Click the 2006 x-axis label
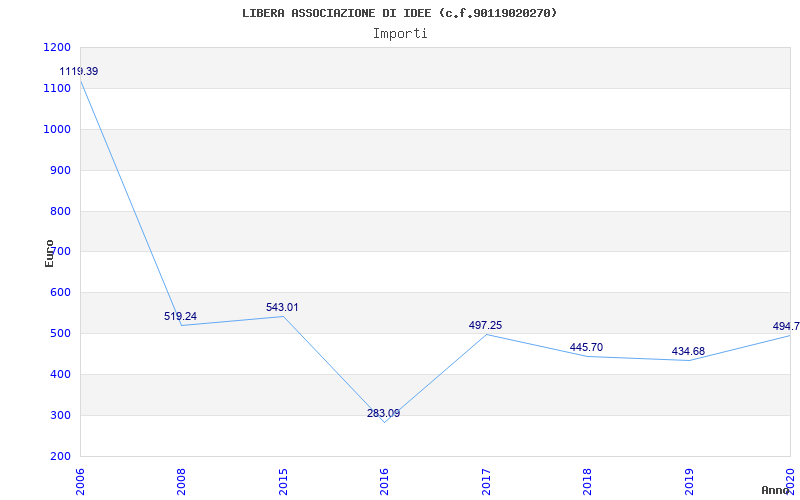The width and height of the screenshot is (800, 500). point(81,482)
